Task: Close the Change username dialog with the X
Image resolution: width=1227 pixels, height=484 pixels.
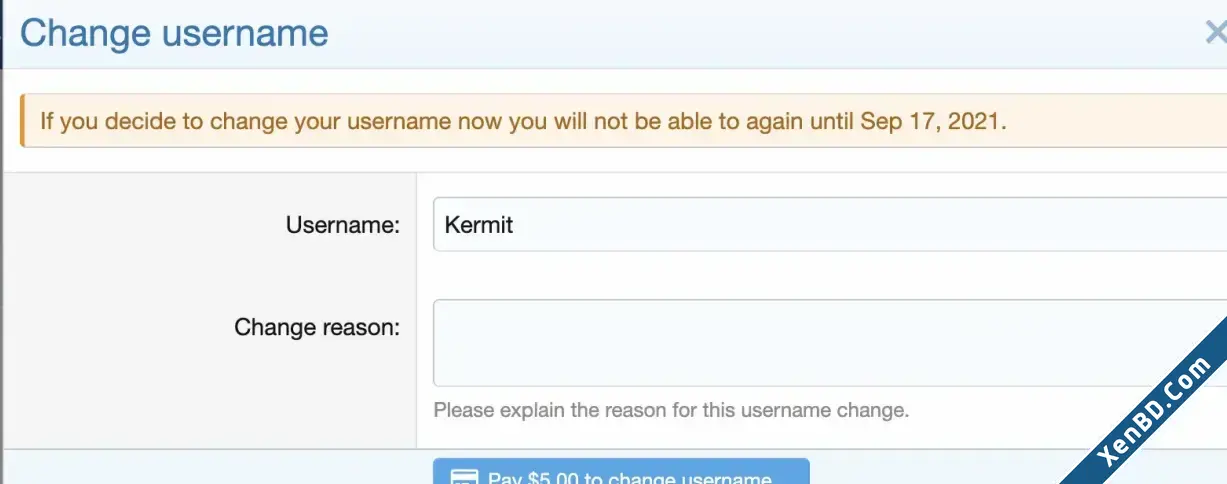Action: [1215, 33]
